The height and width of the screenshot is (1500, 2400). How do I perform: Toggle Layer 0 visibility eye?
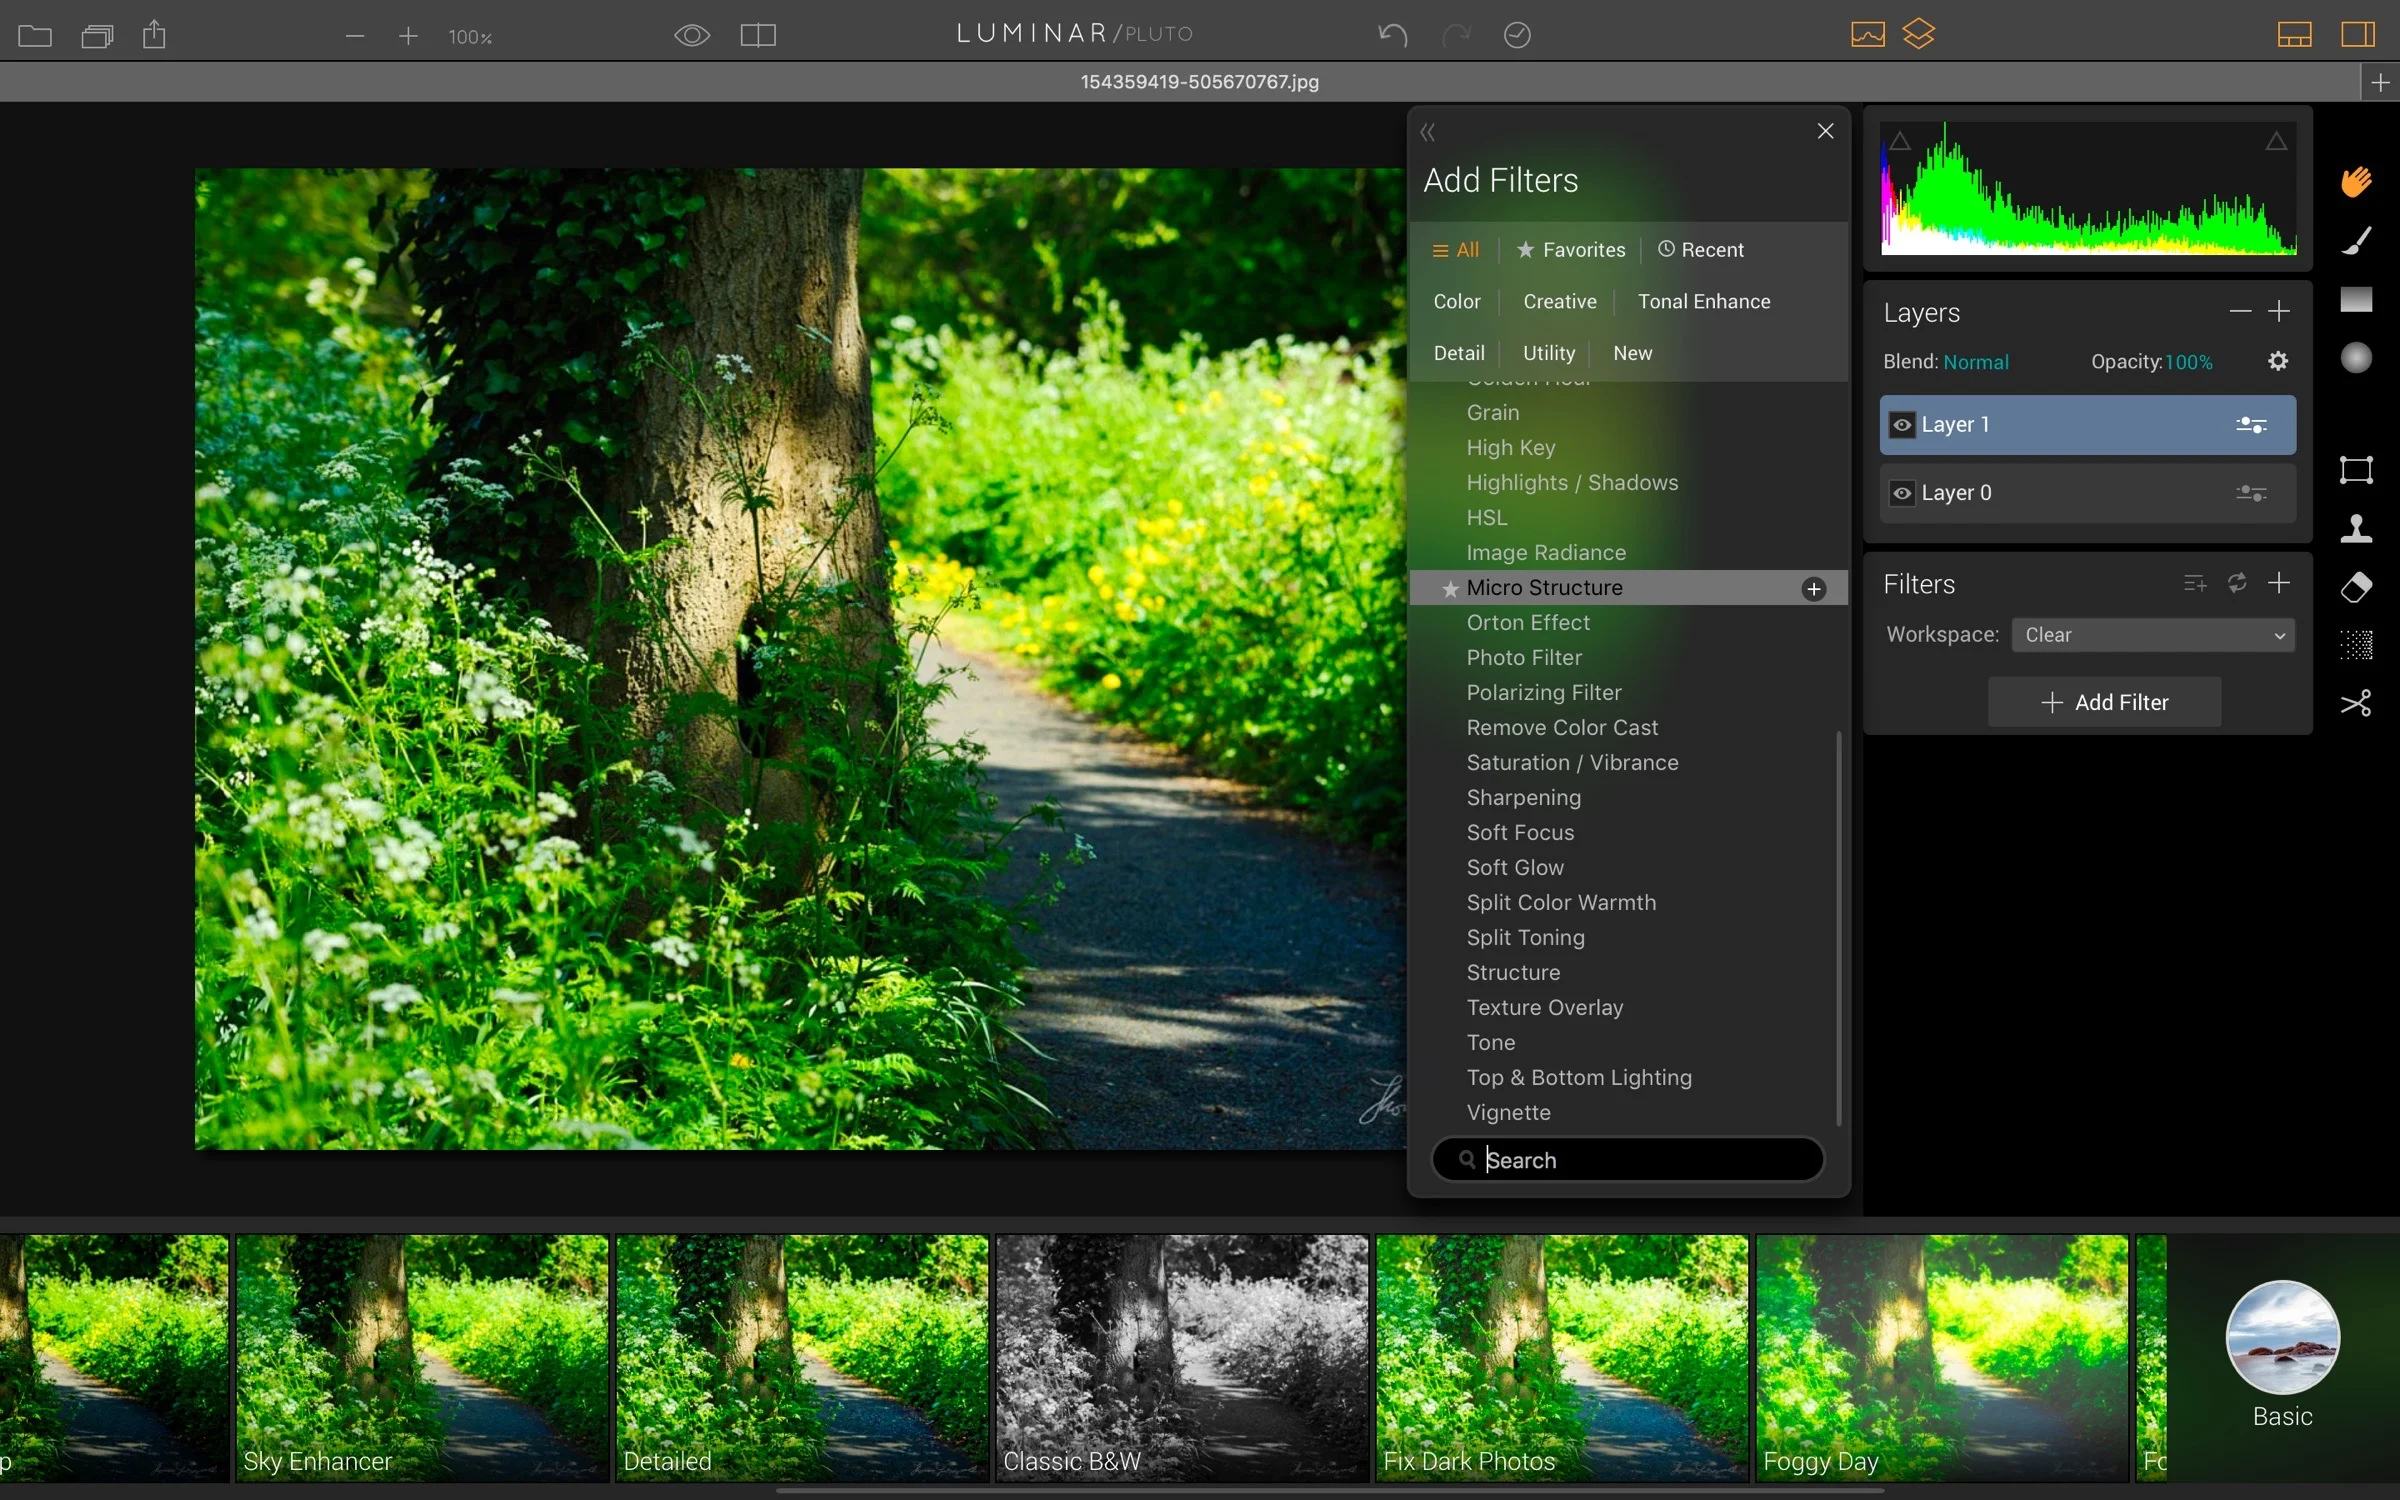click(x=1902, y=493)
